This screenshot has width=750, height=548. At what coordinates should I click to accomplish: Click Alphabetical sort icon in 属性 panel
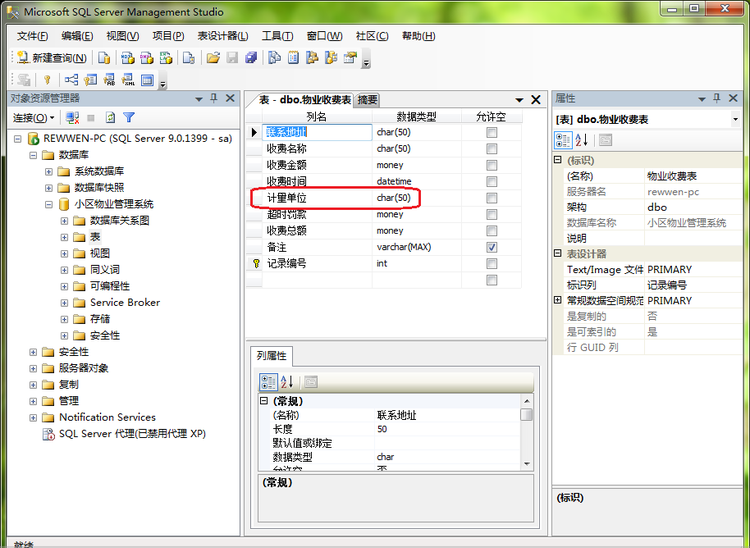point(582,141)
